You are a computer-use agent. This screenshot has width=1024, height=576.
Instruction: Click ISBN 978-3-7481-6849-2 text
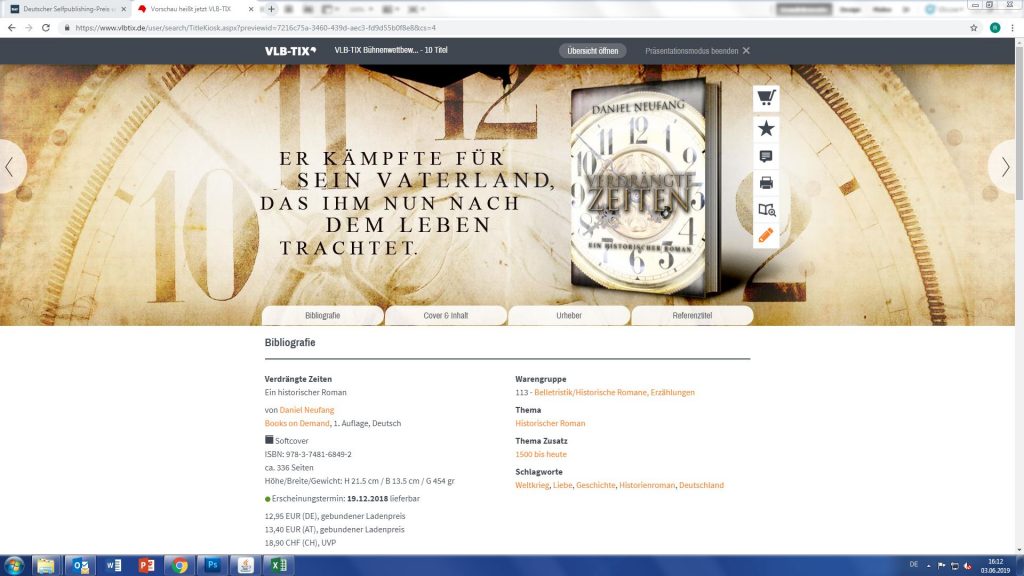click(308, 454)
